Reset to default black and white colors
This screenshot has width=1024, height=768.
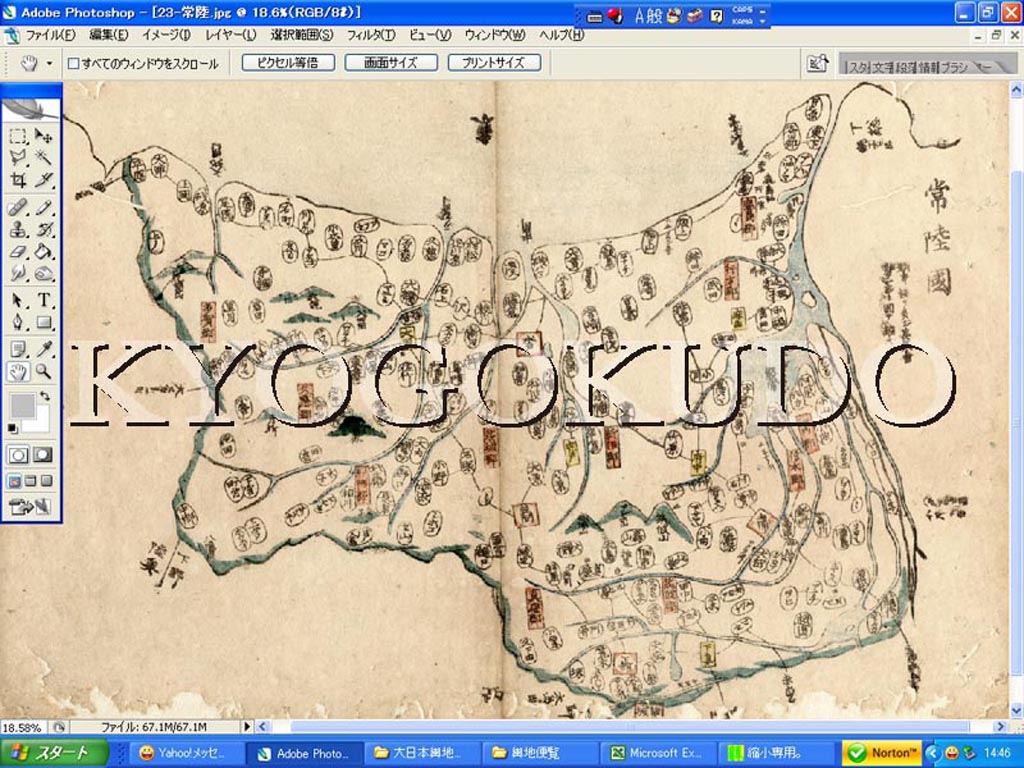tap(12, 428)
